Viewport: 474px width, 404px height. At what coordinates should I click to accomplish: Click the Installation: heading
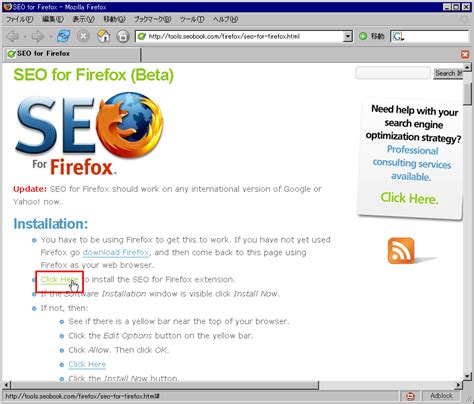51,224
